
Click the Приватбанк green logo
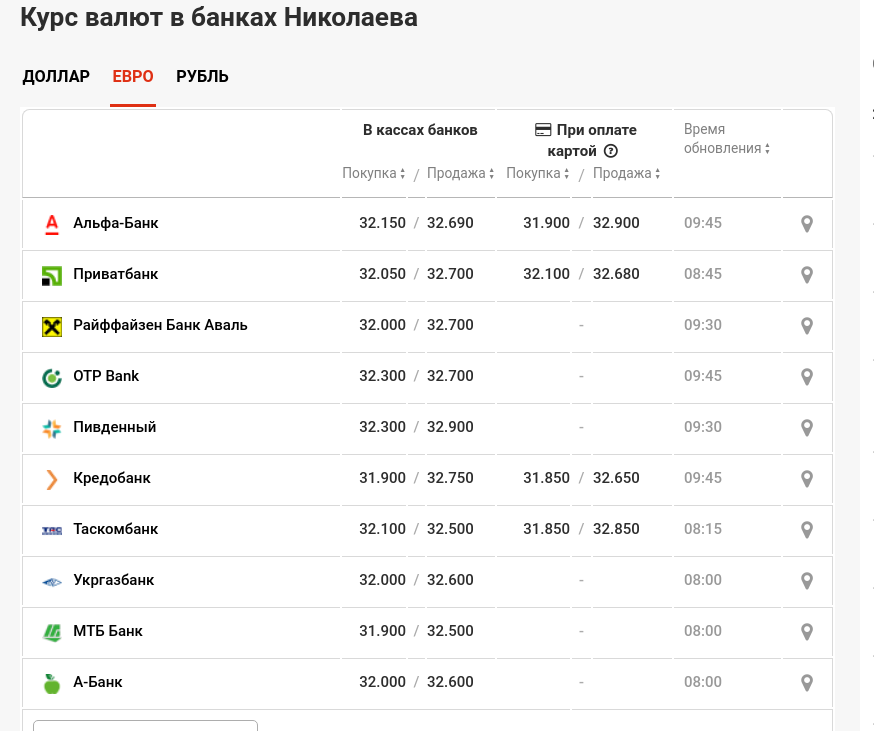(x=52, y=275)
